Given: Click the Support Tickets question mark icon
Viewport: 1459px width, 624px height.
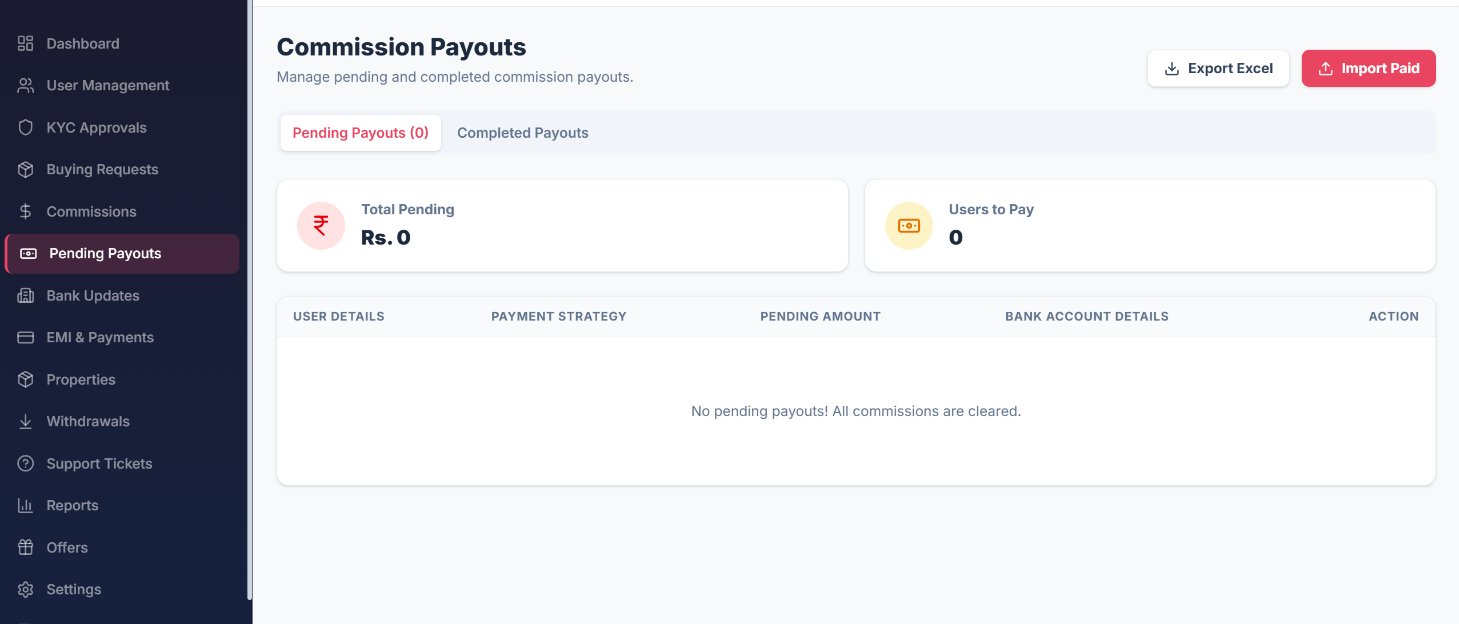Looking at the screenshot, I should pos(26,464).
